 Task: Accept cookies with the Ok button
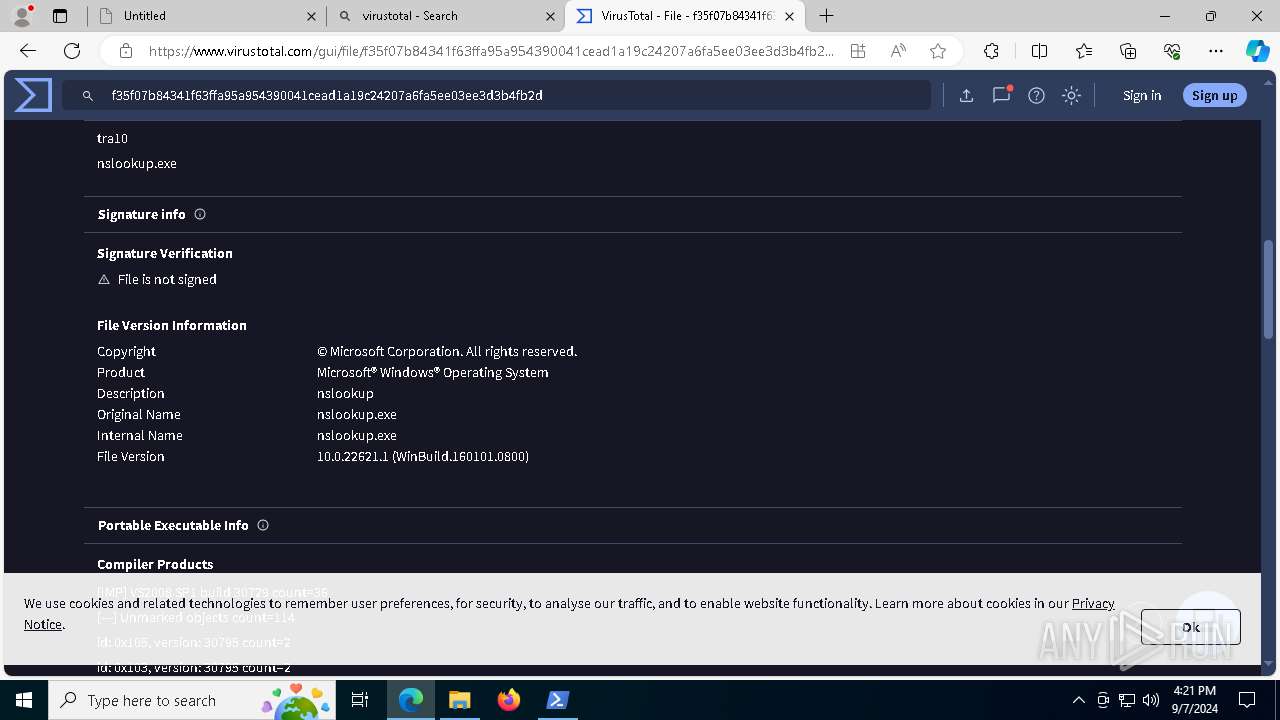coord(1191,627)
